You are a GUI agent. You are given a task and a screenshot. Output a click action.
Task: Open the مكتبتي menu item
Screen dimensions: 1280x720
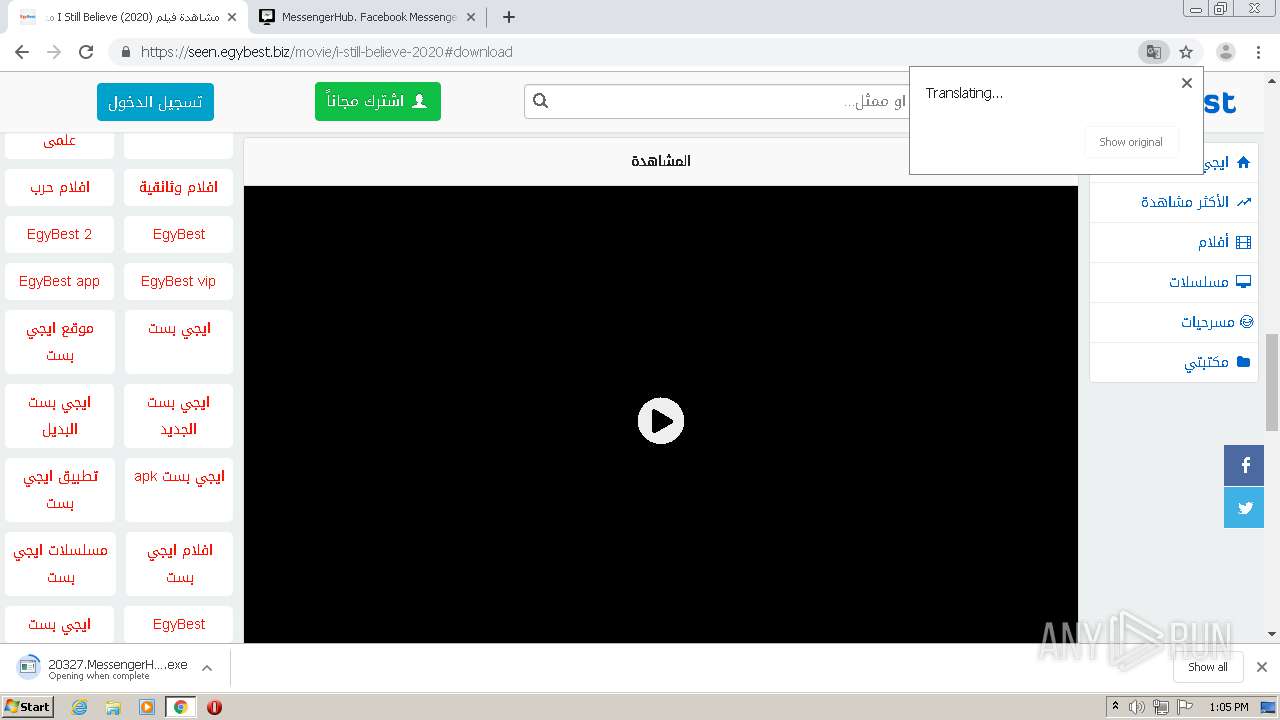pyautogui.click(x=1174, y=362)
